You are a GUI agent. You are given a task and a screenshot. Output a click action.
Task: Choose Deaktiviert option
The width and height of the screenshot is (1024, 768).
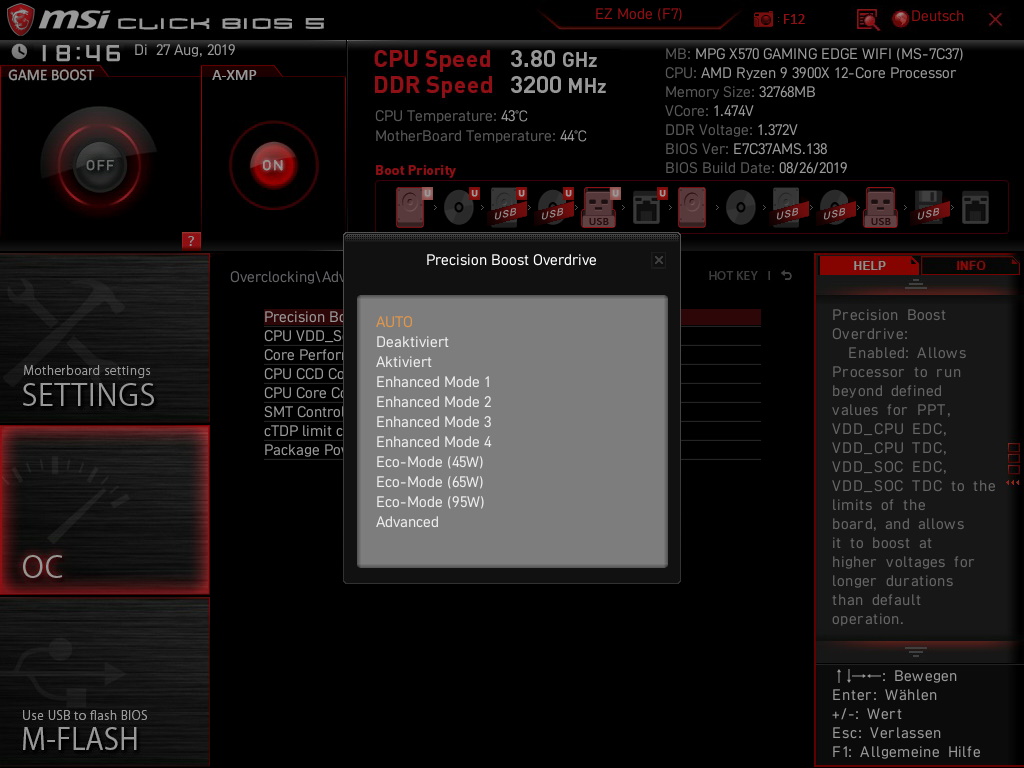[x=412, y=342]
